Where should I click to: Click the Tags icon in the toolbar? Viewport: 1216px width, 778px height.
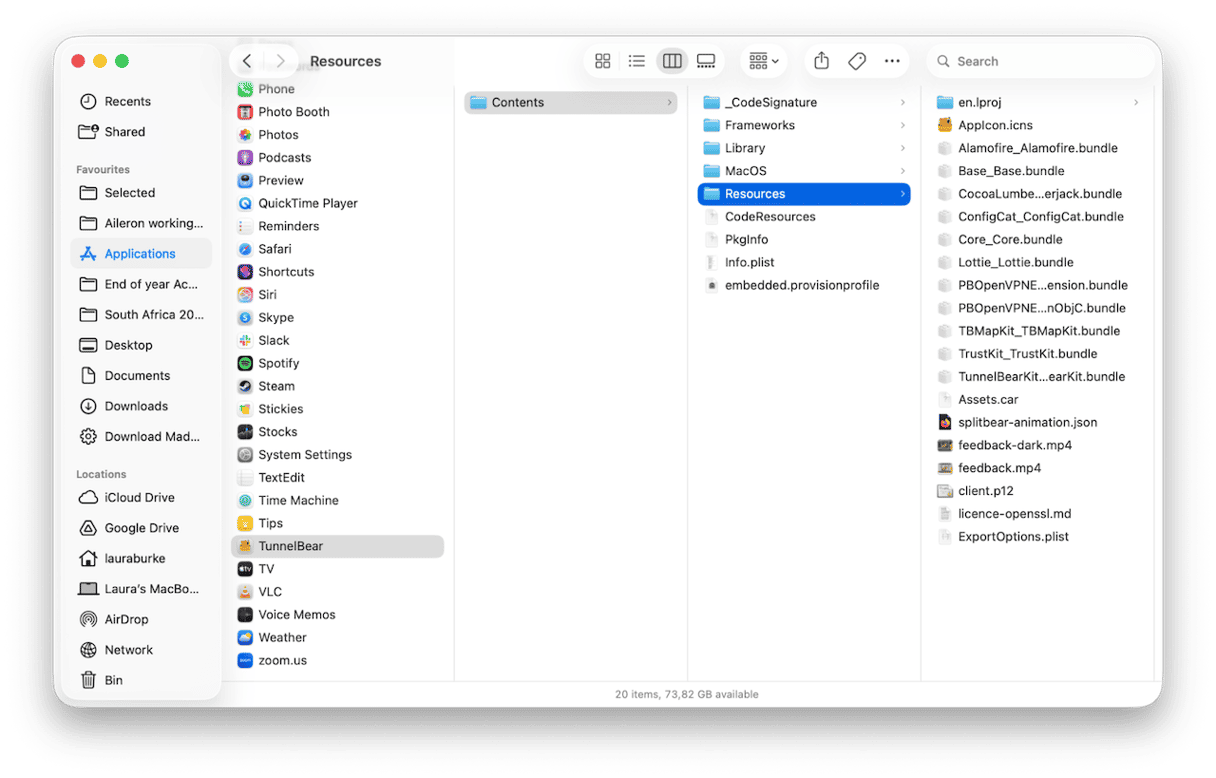point(857,61)
